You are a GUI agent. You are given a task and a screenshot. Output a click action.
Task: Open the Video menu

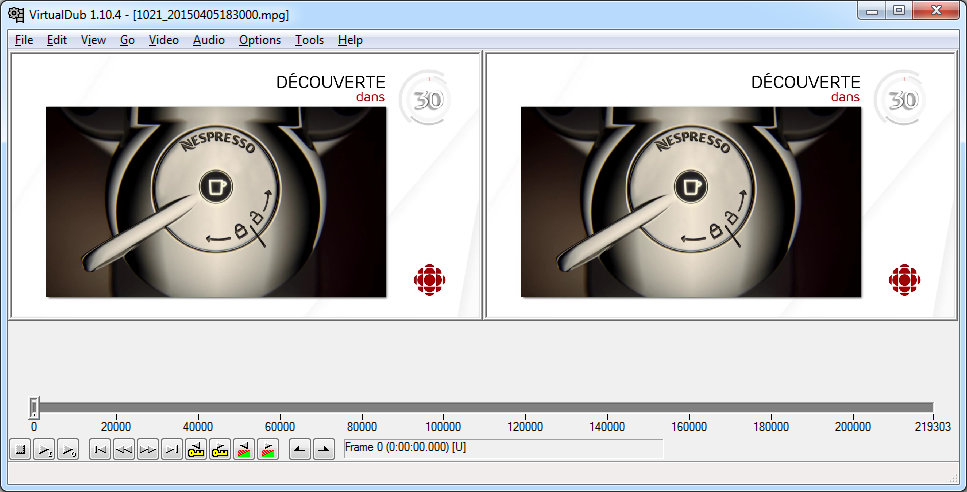(x=163, y=40)
